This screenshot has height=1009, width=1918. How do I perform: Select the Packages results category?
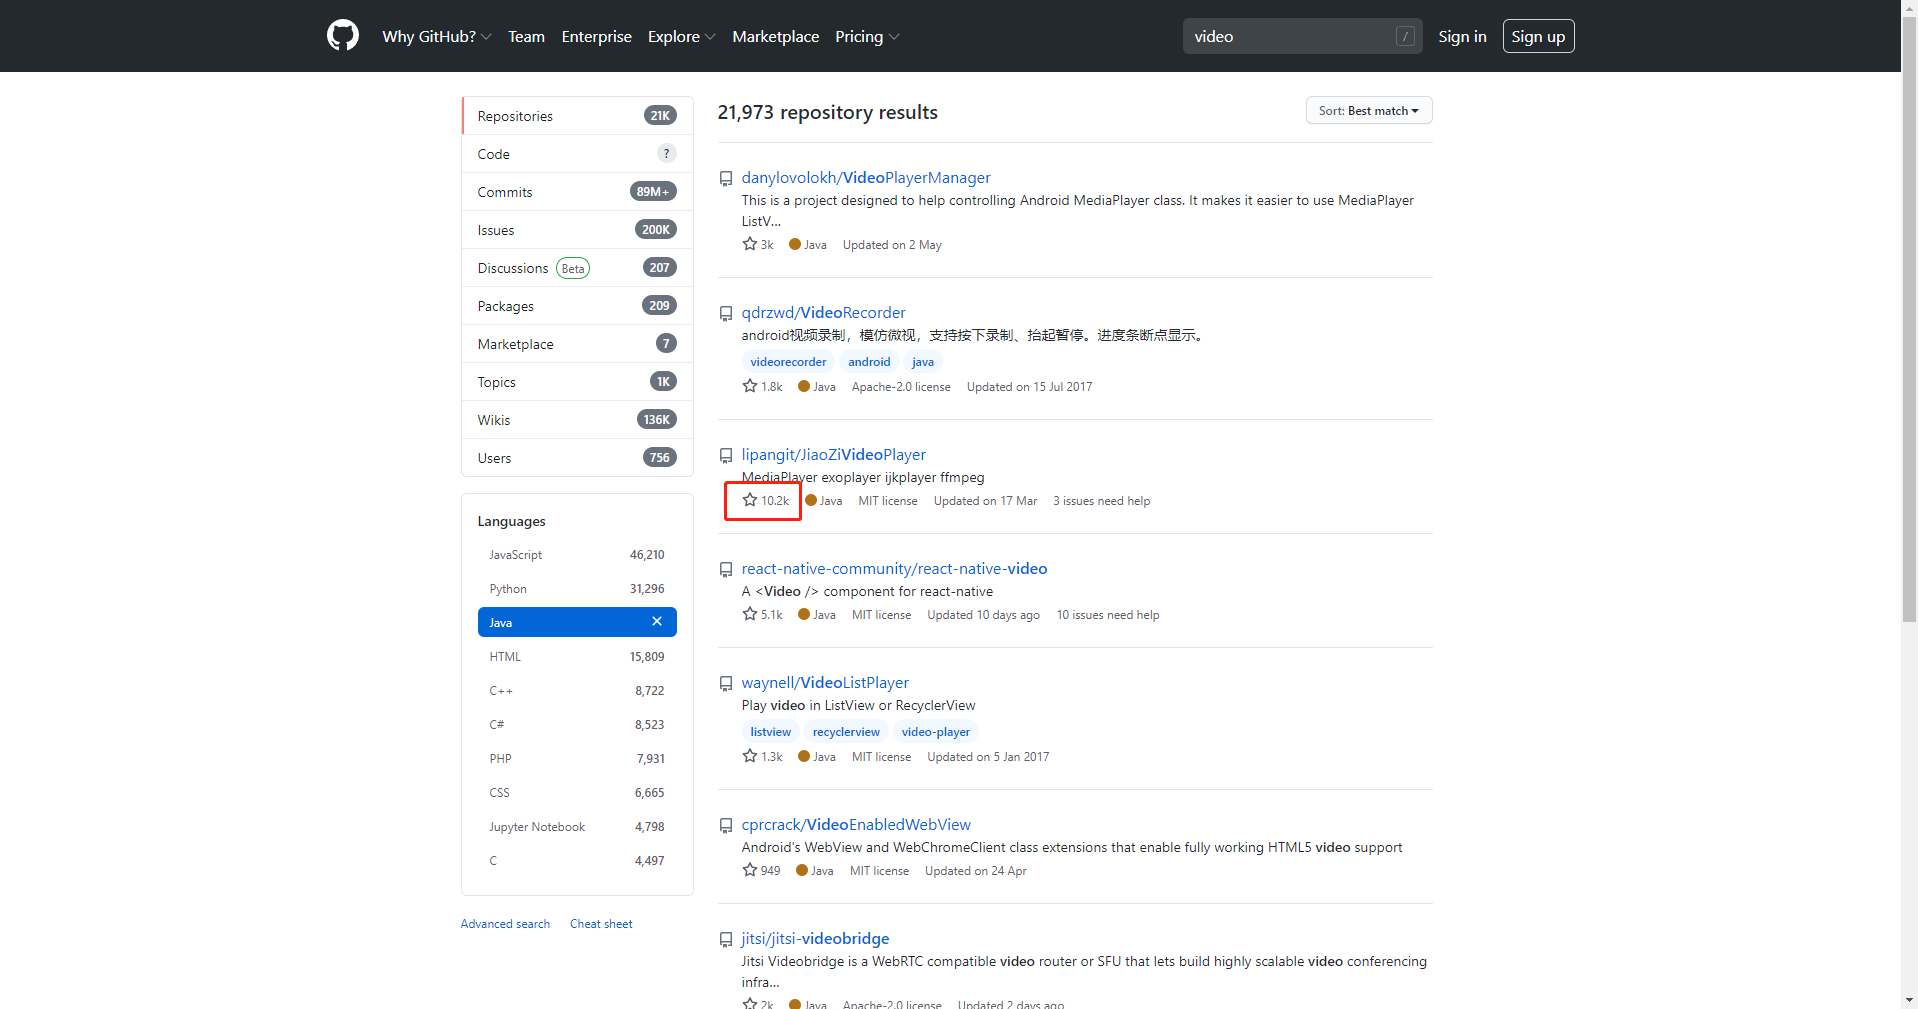coord(577,306)
